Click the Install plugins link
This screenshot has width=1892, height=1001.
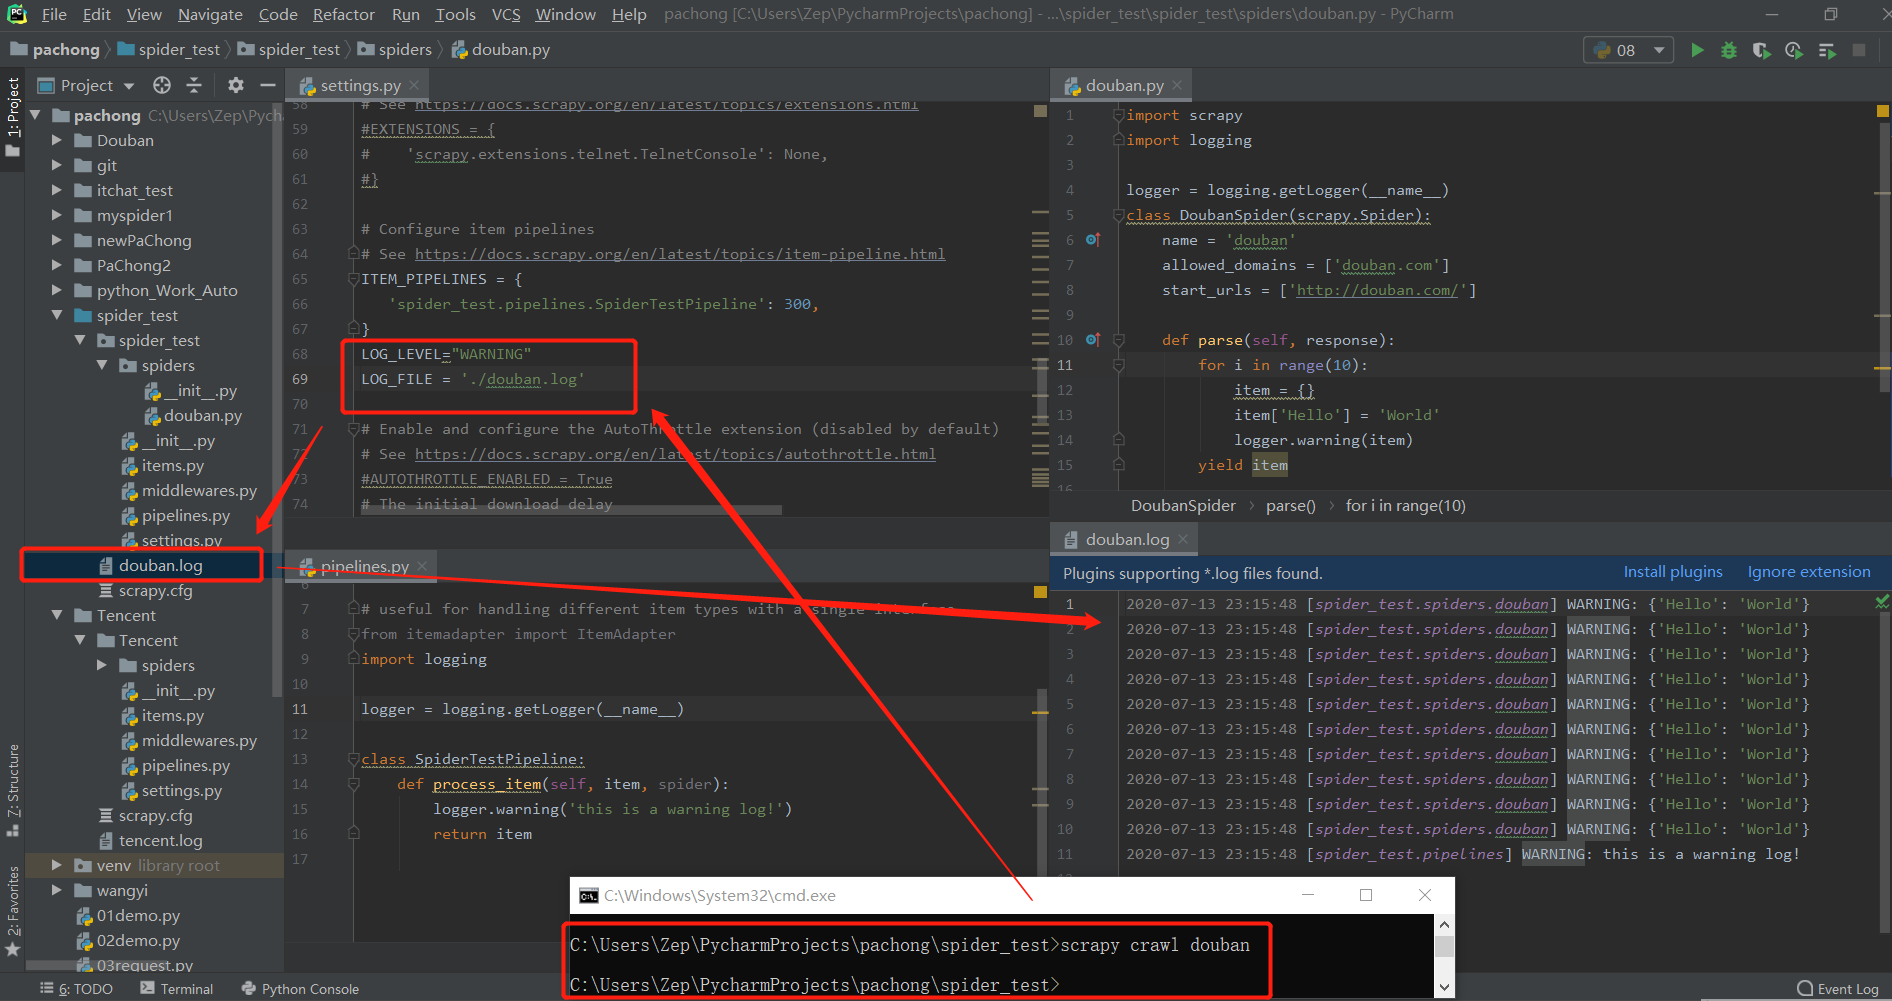1673,572
